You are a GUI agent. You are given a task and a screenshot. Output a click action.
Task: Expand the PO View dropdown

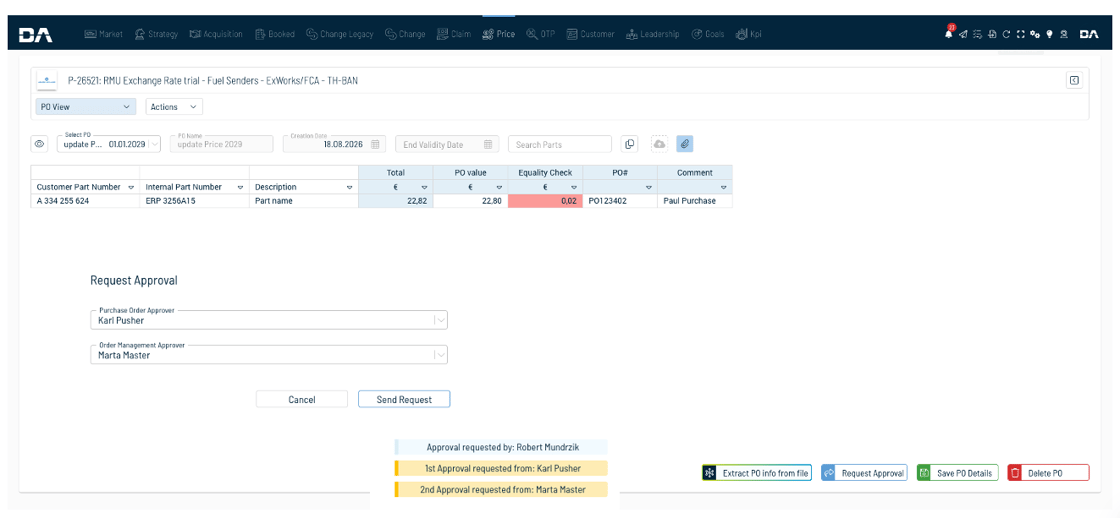coord(86,106)
